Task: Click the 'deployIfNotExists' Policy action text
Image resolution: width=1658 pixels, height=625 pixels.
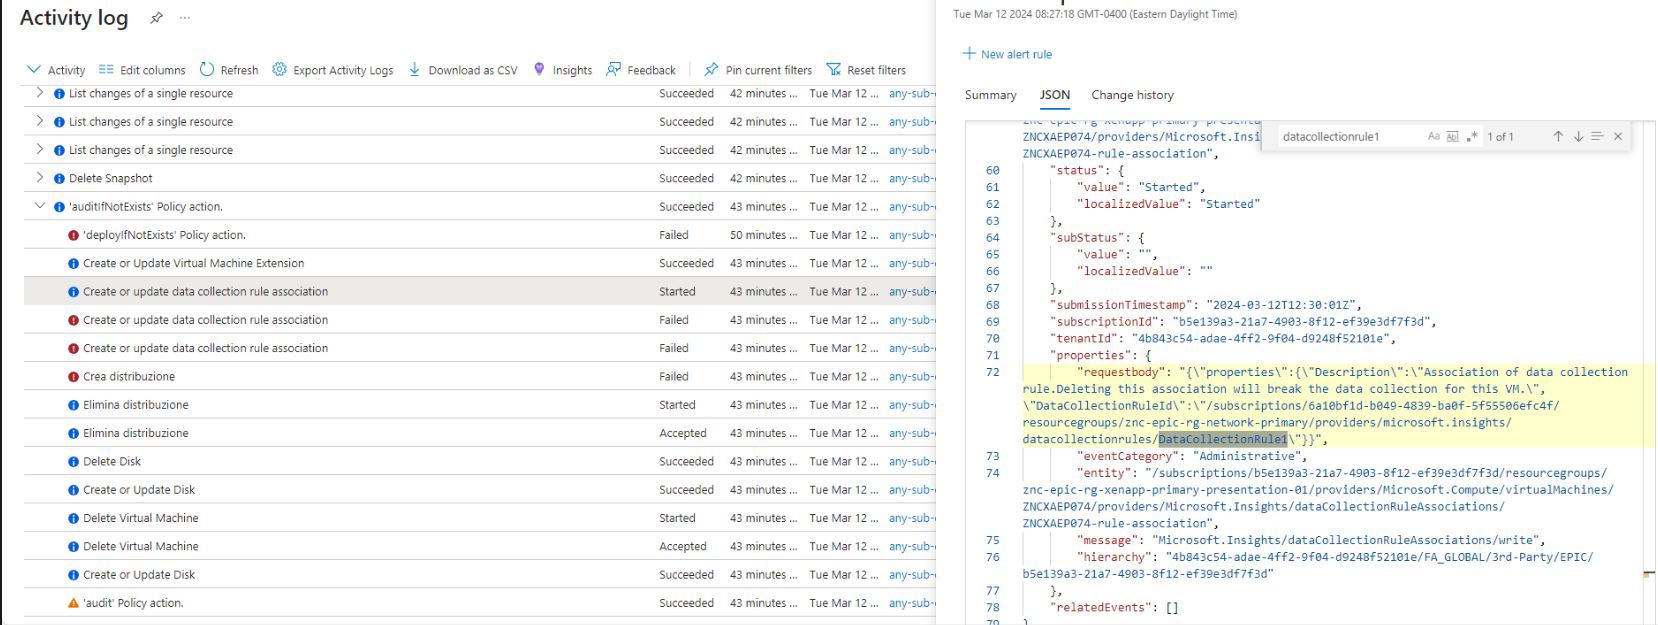Action: click(x=164, y=235)
